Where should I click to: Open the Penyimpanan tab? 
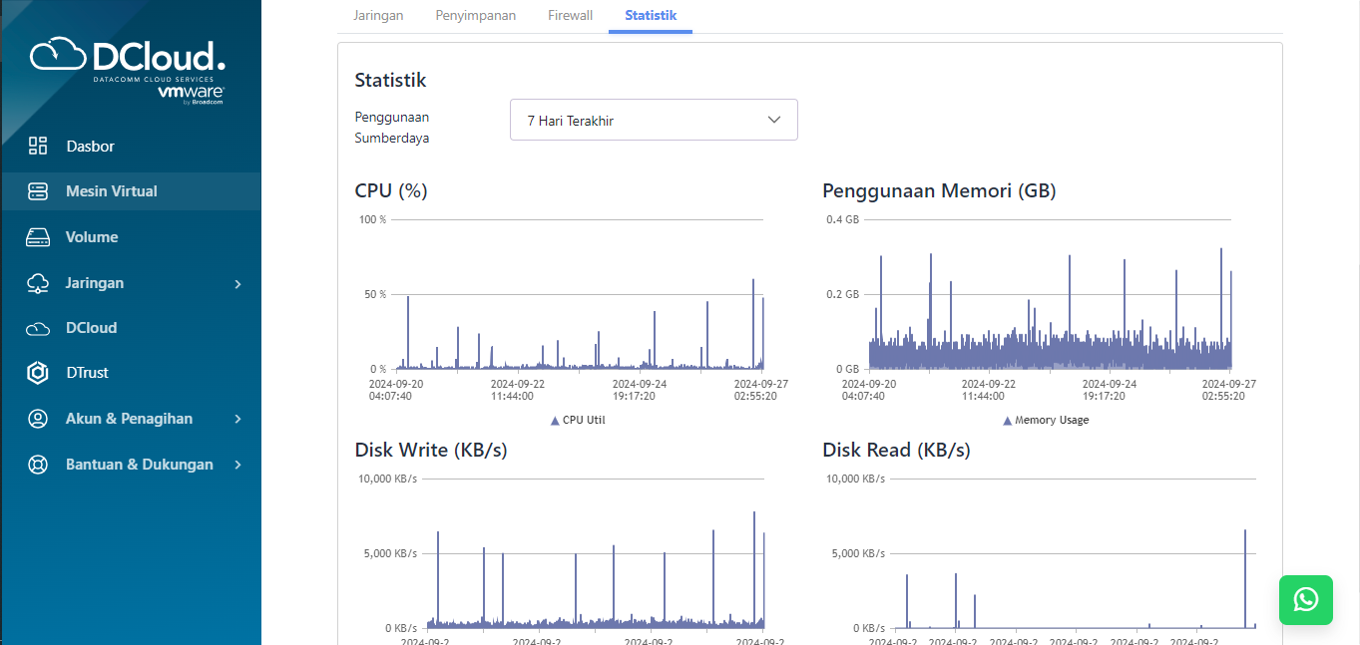tap(475, 15)
